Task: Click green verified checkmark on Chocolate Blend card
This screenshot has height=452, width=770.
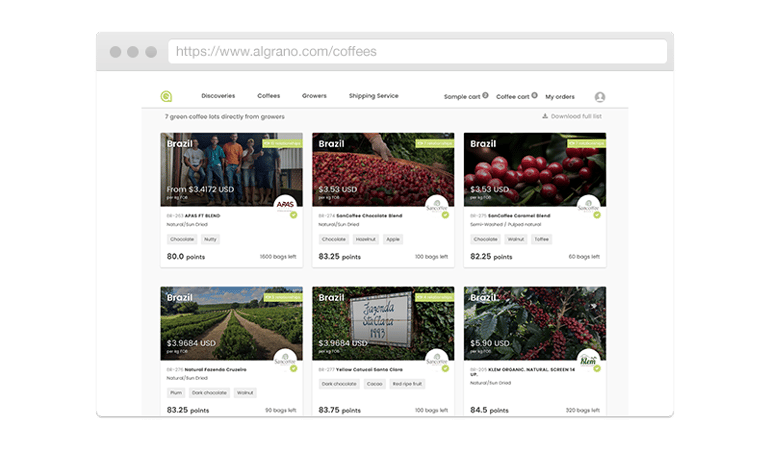Action: pos(445,215)
